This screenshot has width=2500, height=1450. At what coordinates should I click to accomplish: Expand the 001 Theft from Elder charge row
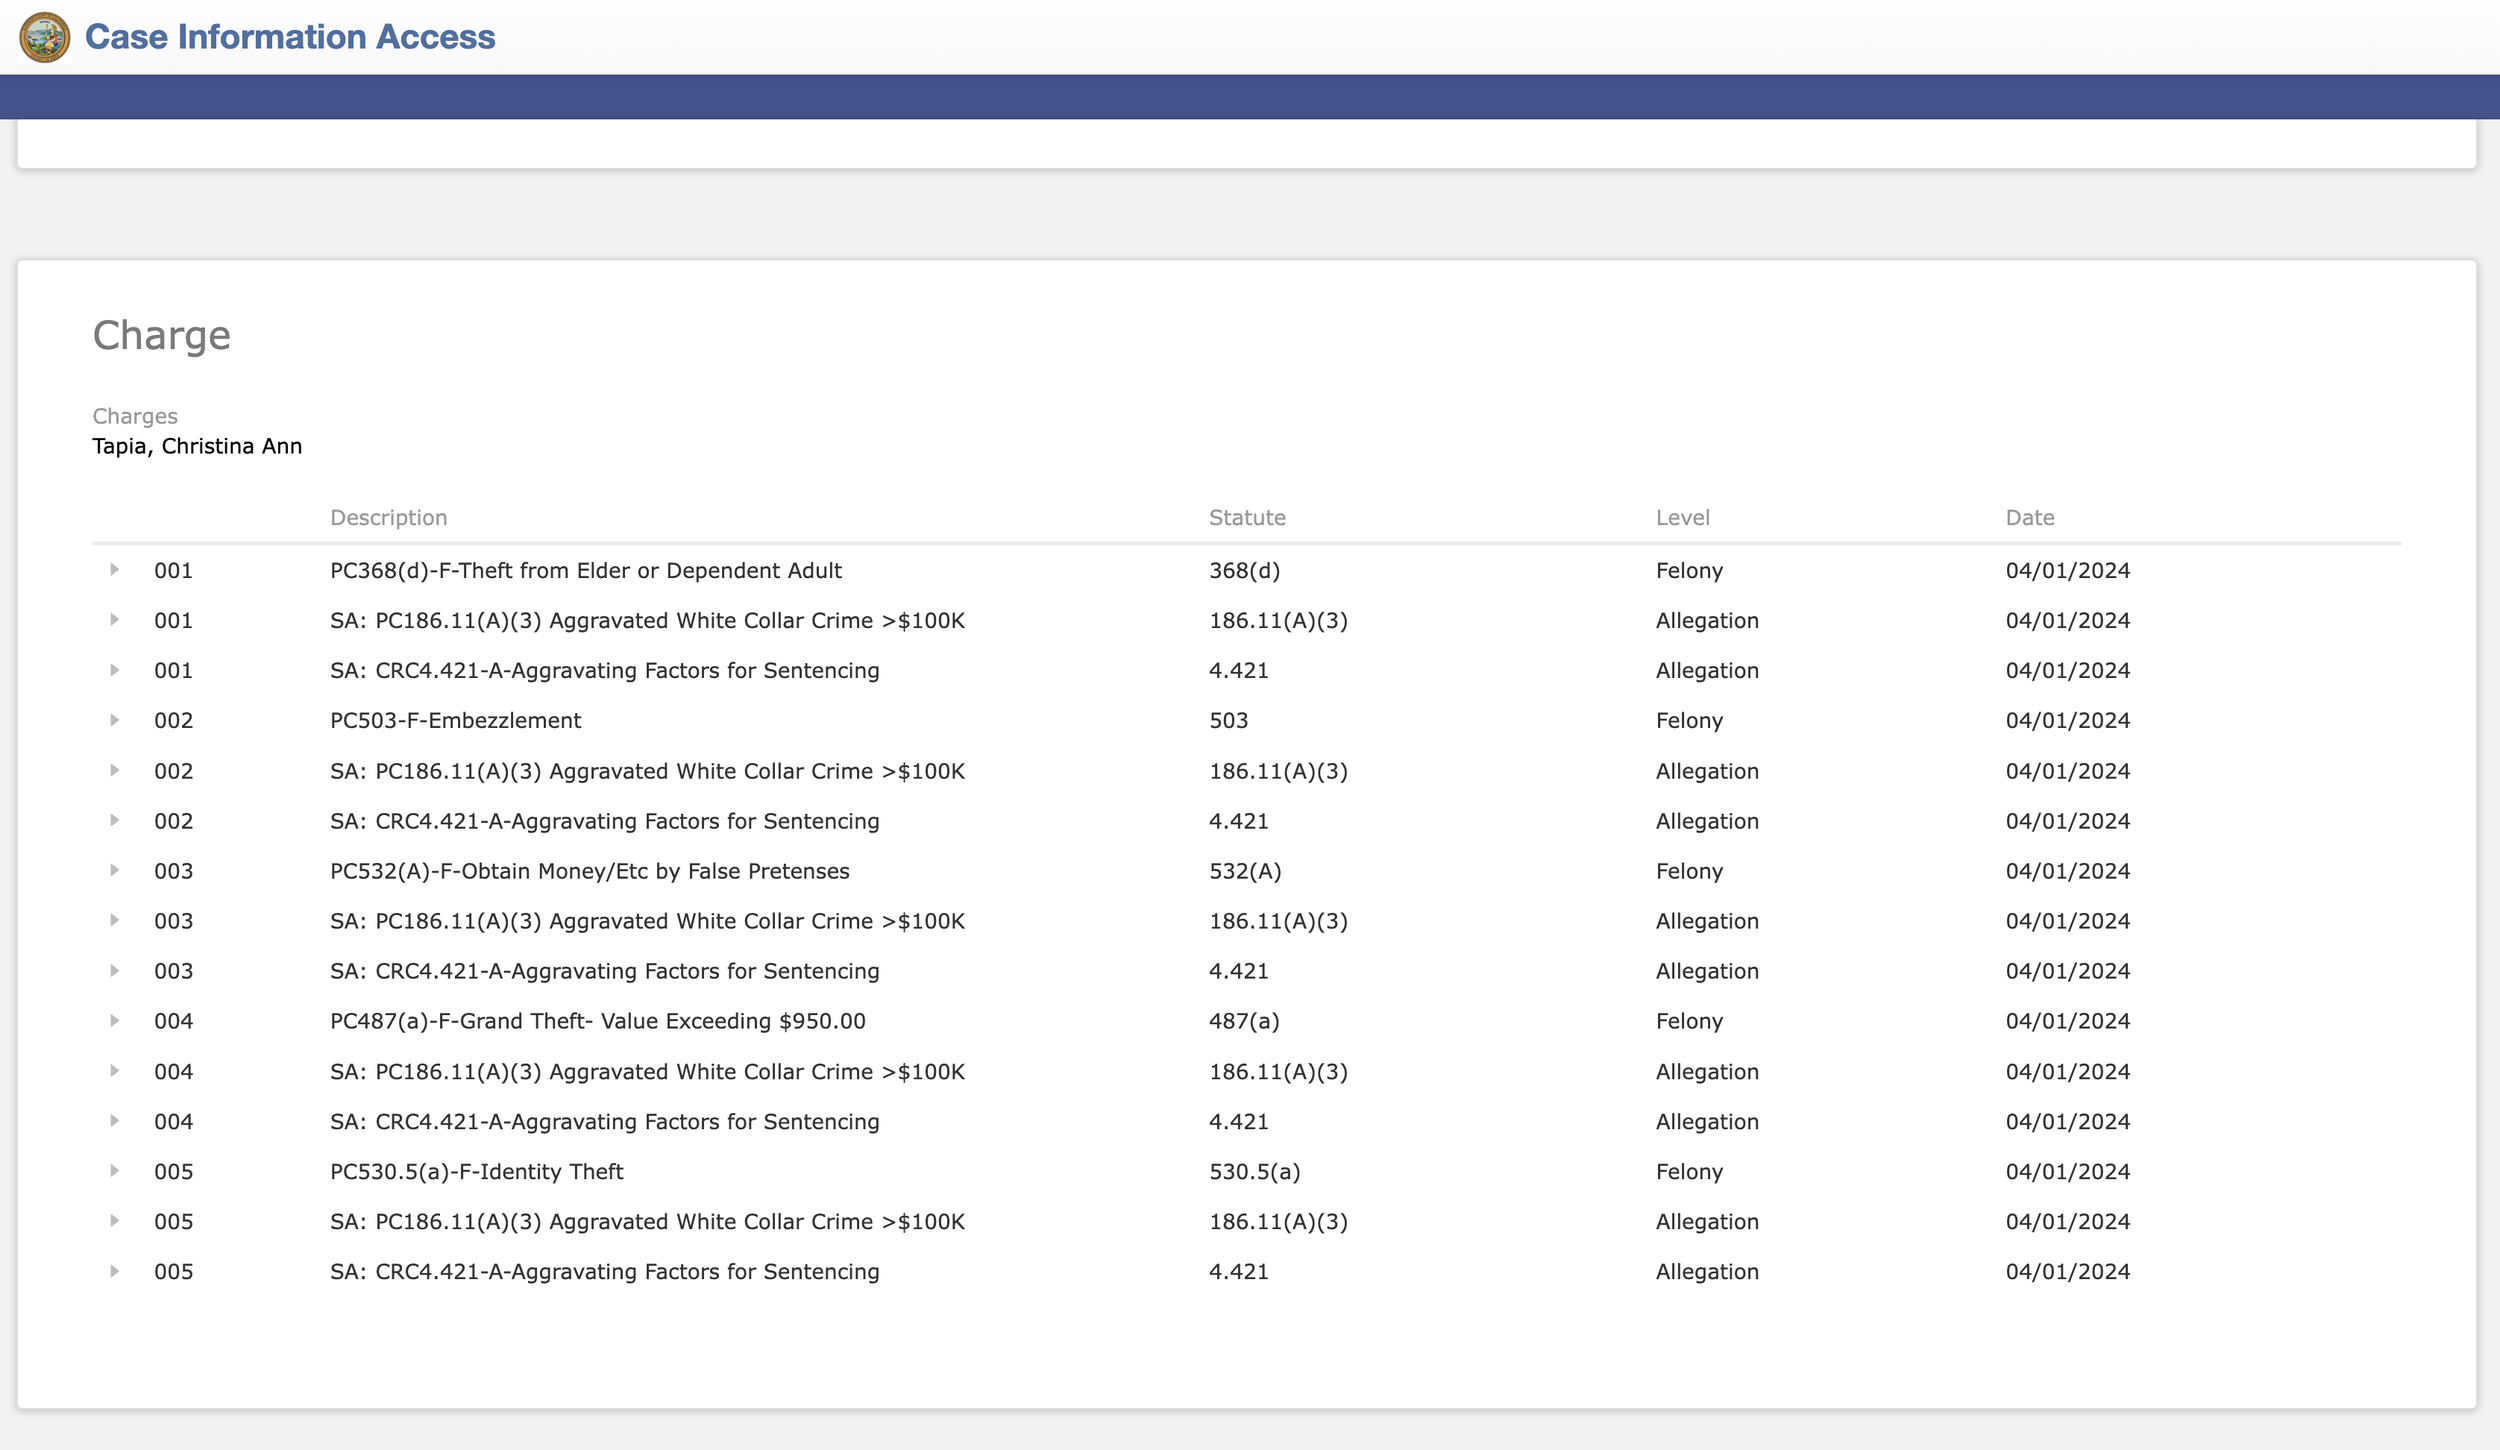115,570
